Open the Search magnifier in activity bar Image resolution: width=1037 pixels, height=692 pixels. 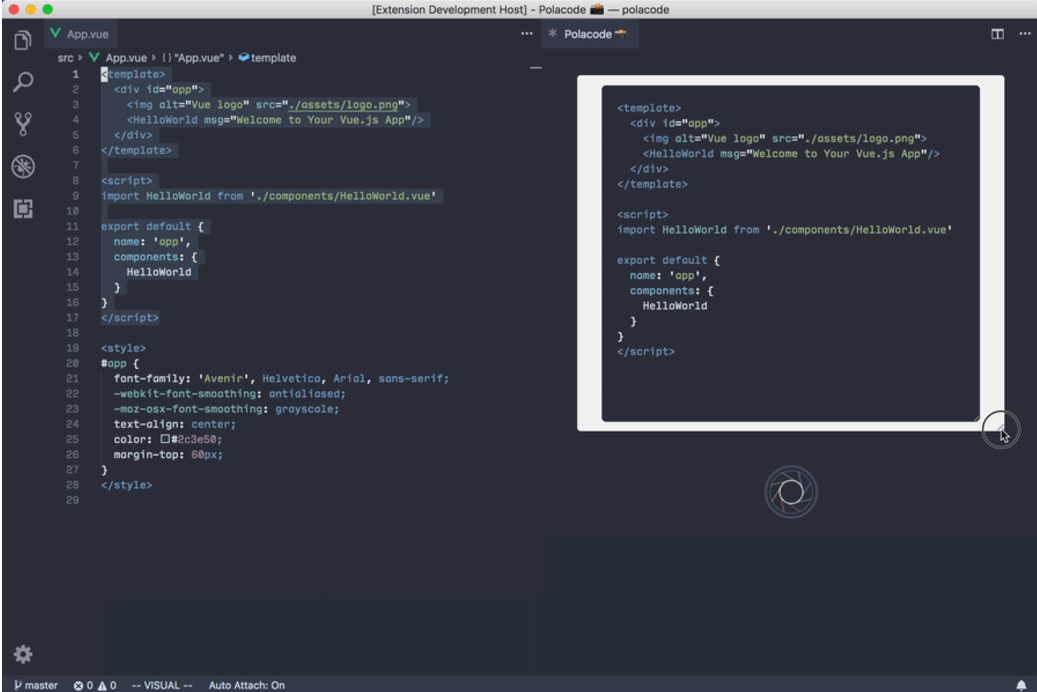click(21, 83)
